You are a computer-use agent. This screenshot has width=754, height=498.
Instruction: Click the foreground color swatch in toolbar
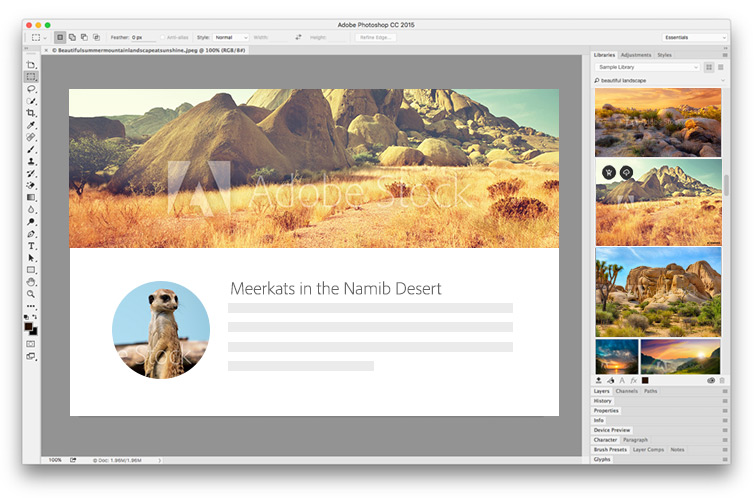(29, 326)
